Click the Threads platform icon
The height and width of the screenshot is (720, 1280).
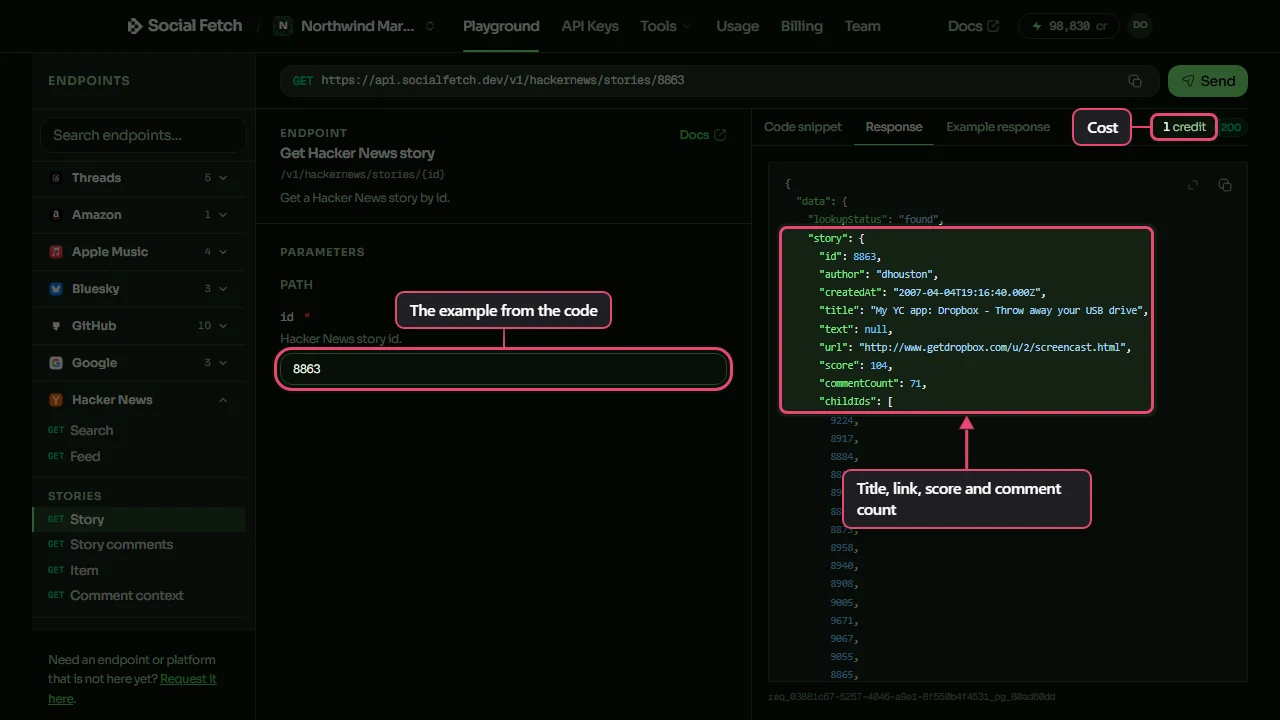click(x=56, y=178)
